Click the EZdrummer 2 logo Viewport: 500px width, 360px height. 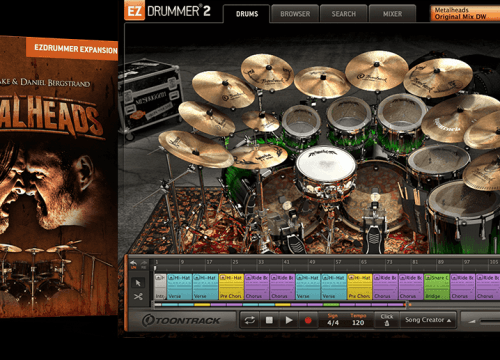pyautogui.click(x=168, y=11)
